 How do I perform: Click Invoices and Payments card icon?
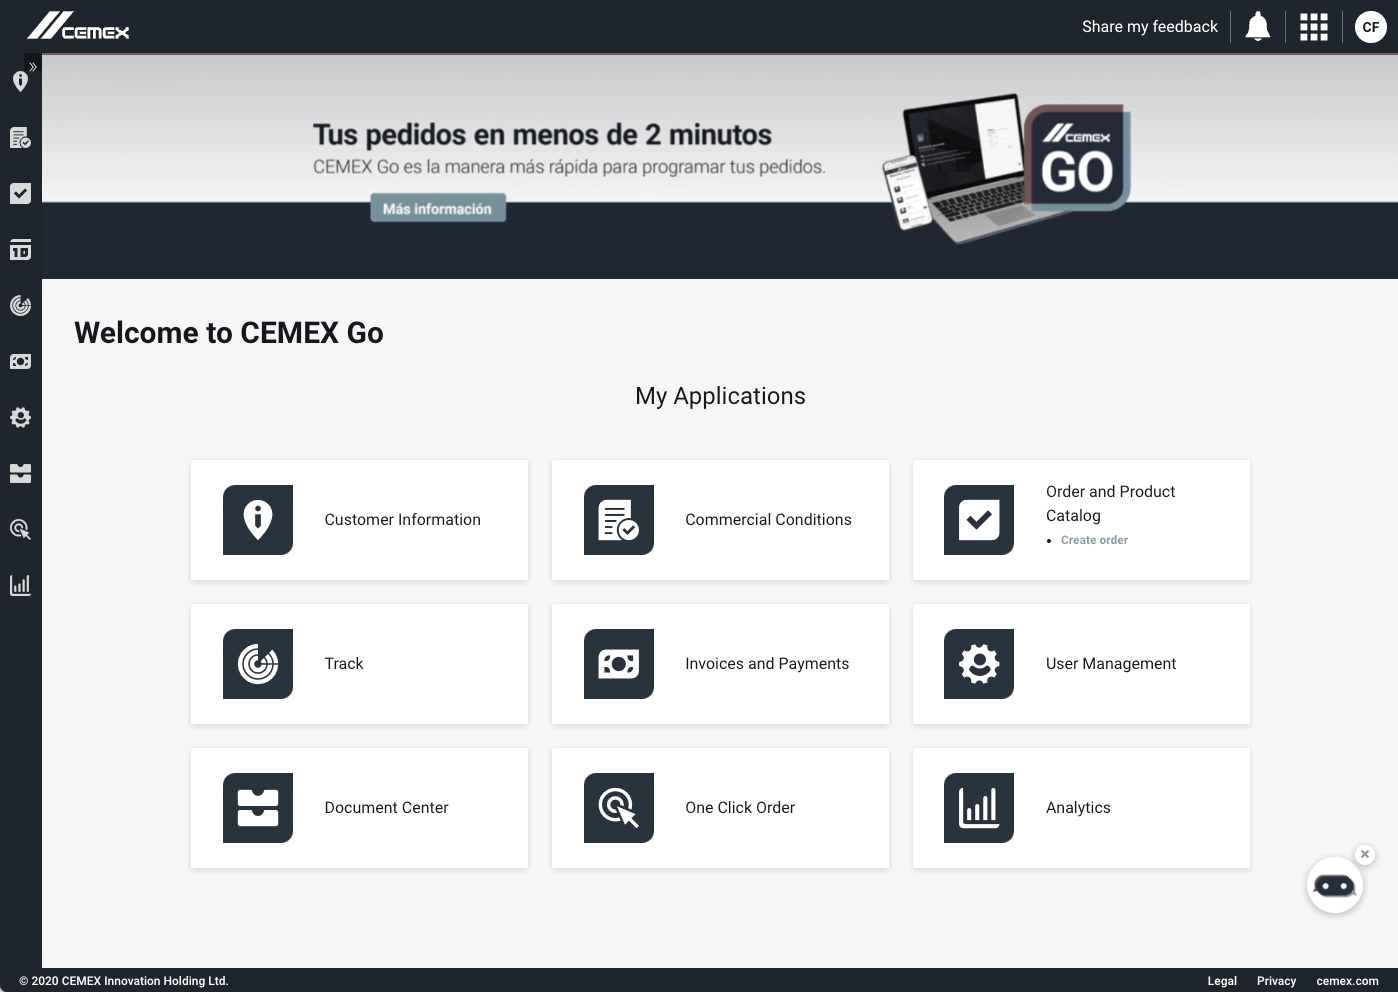(619, 664)
